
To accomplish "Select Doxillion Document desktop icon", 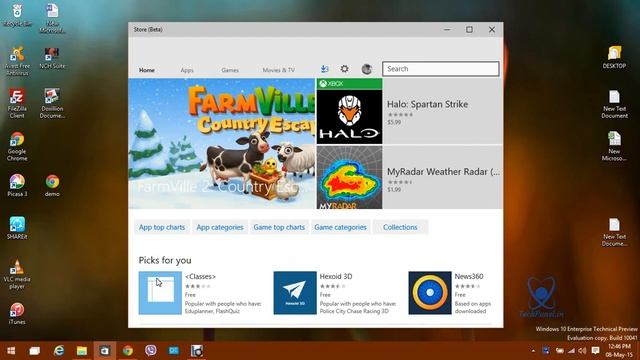I will click(x=52, y=104).
